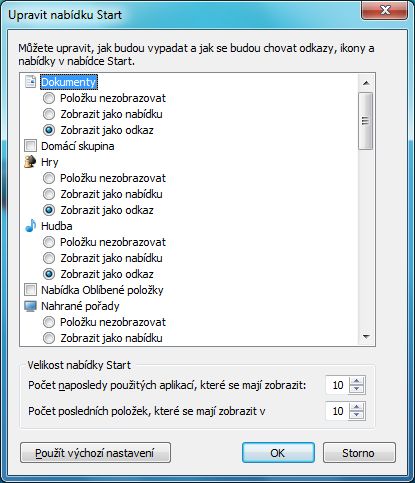Viewport: 415px width, 483px height.
Task: Increase the recently used apps count
Action: click(x=357, y=381)
